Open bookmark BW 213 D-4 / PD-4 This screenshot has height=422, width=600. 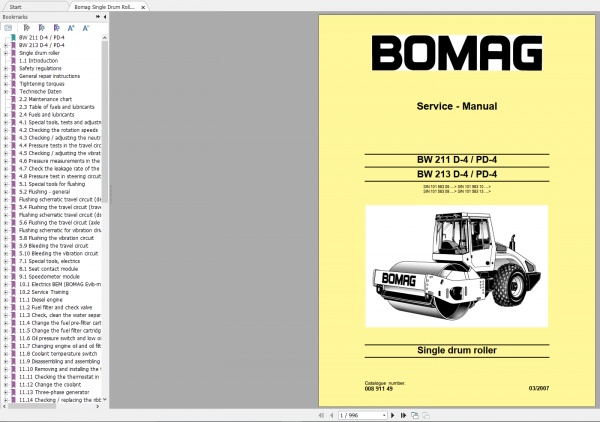42,45
